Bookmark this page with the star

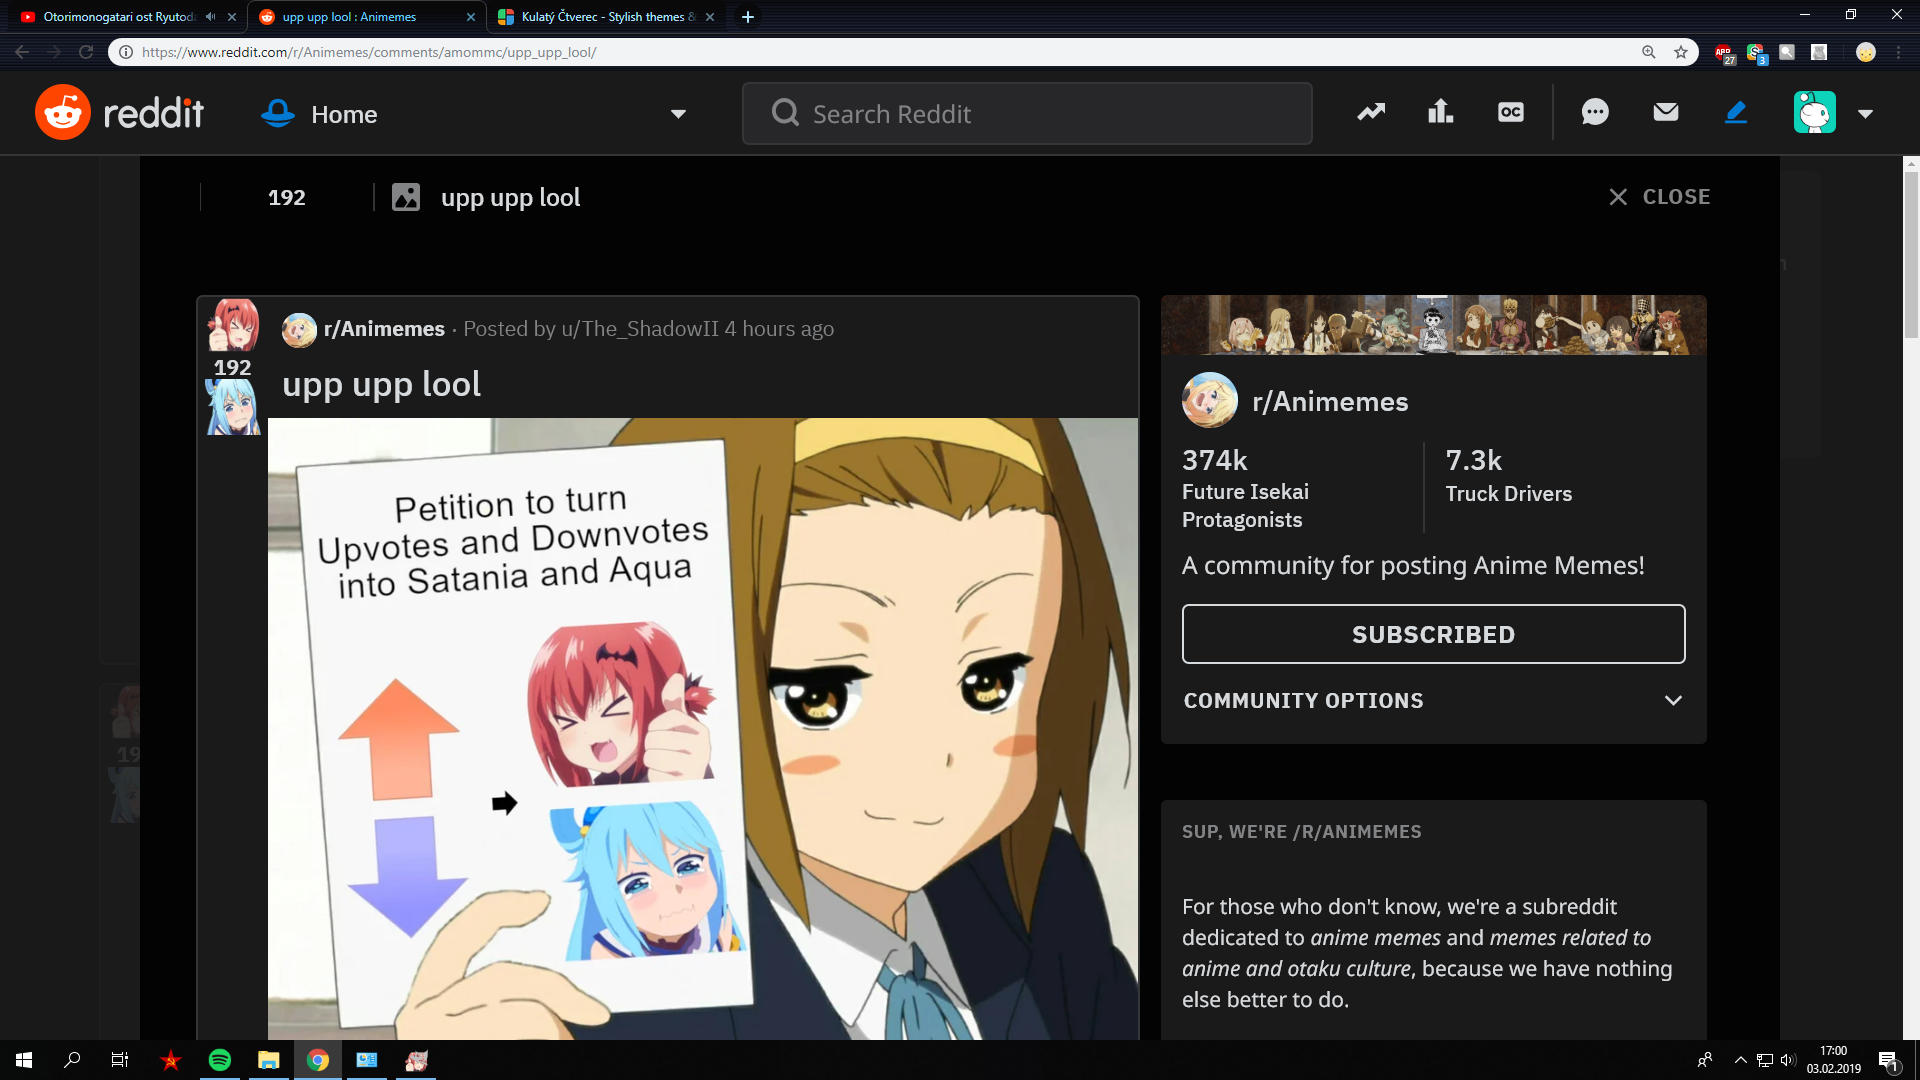tap(1681, 52)
